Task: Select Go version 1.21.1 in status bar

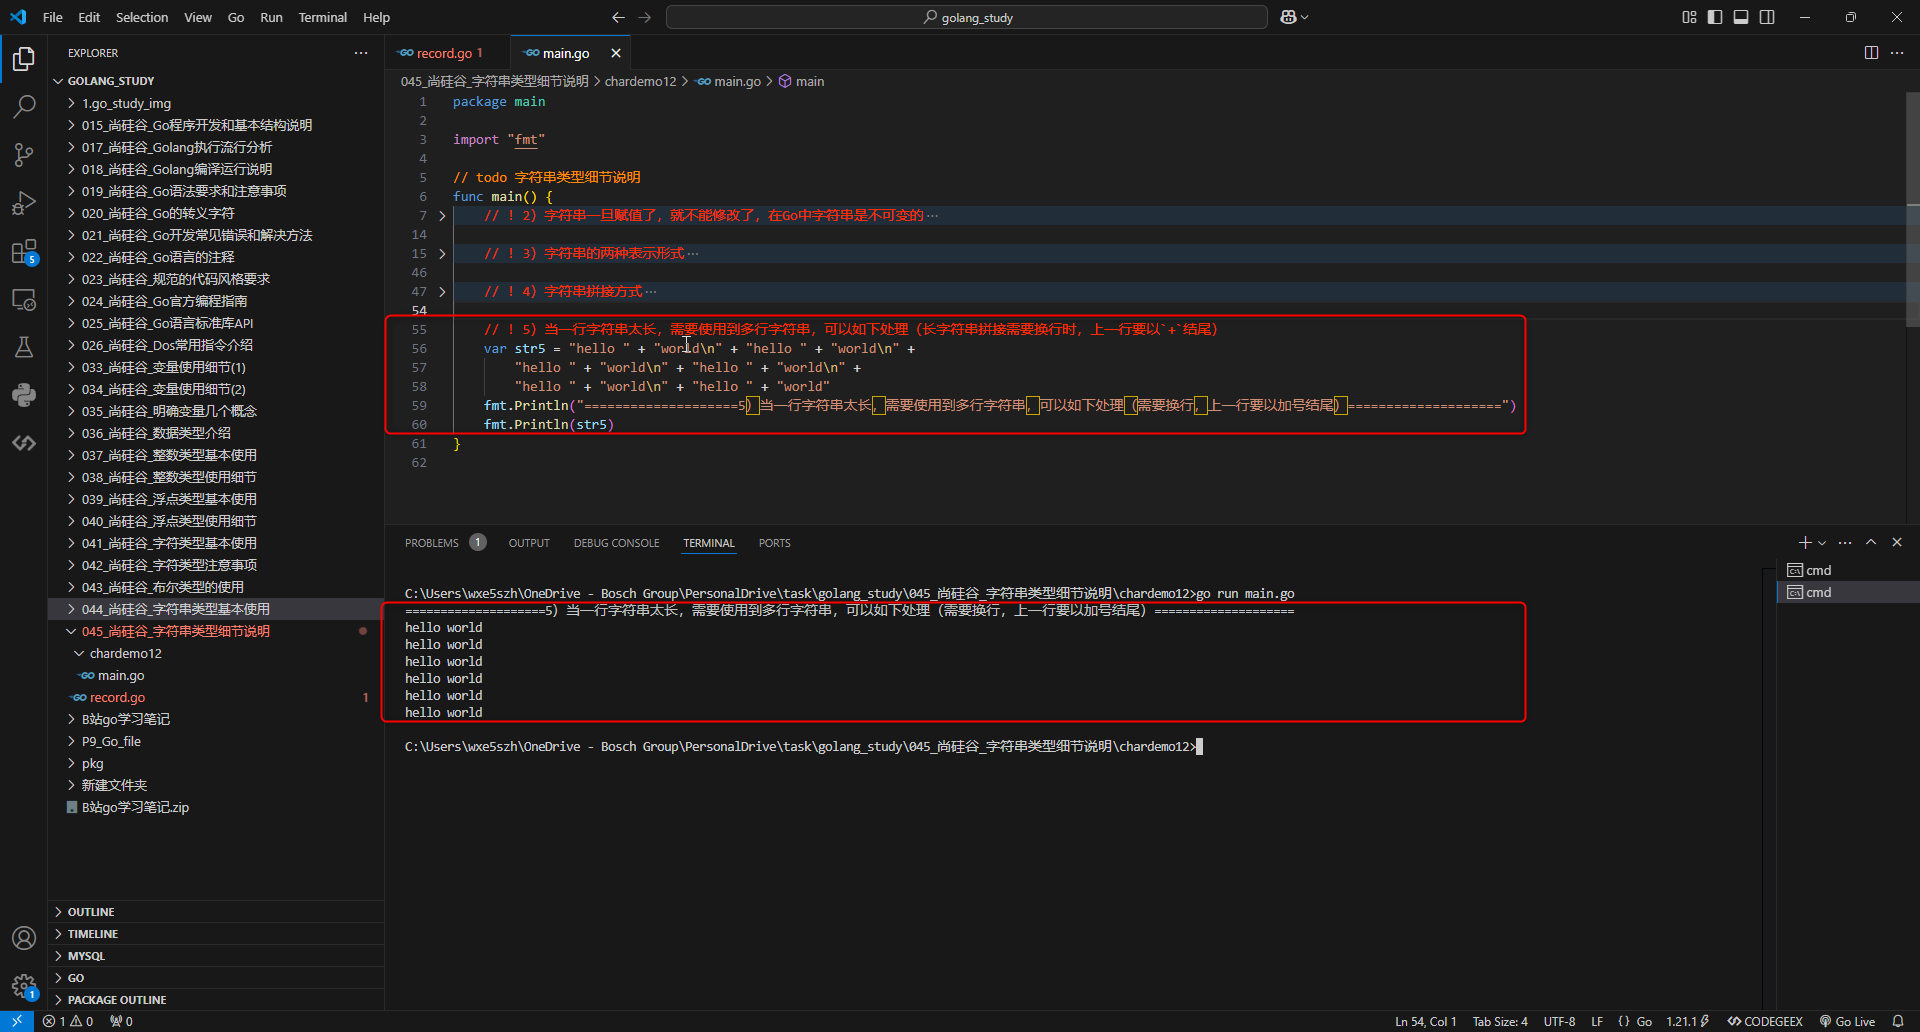Action: coord(1687,1021)
